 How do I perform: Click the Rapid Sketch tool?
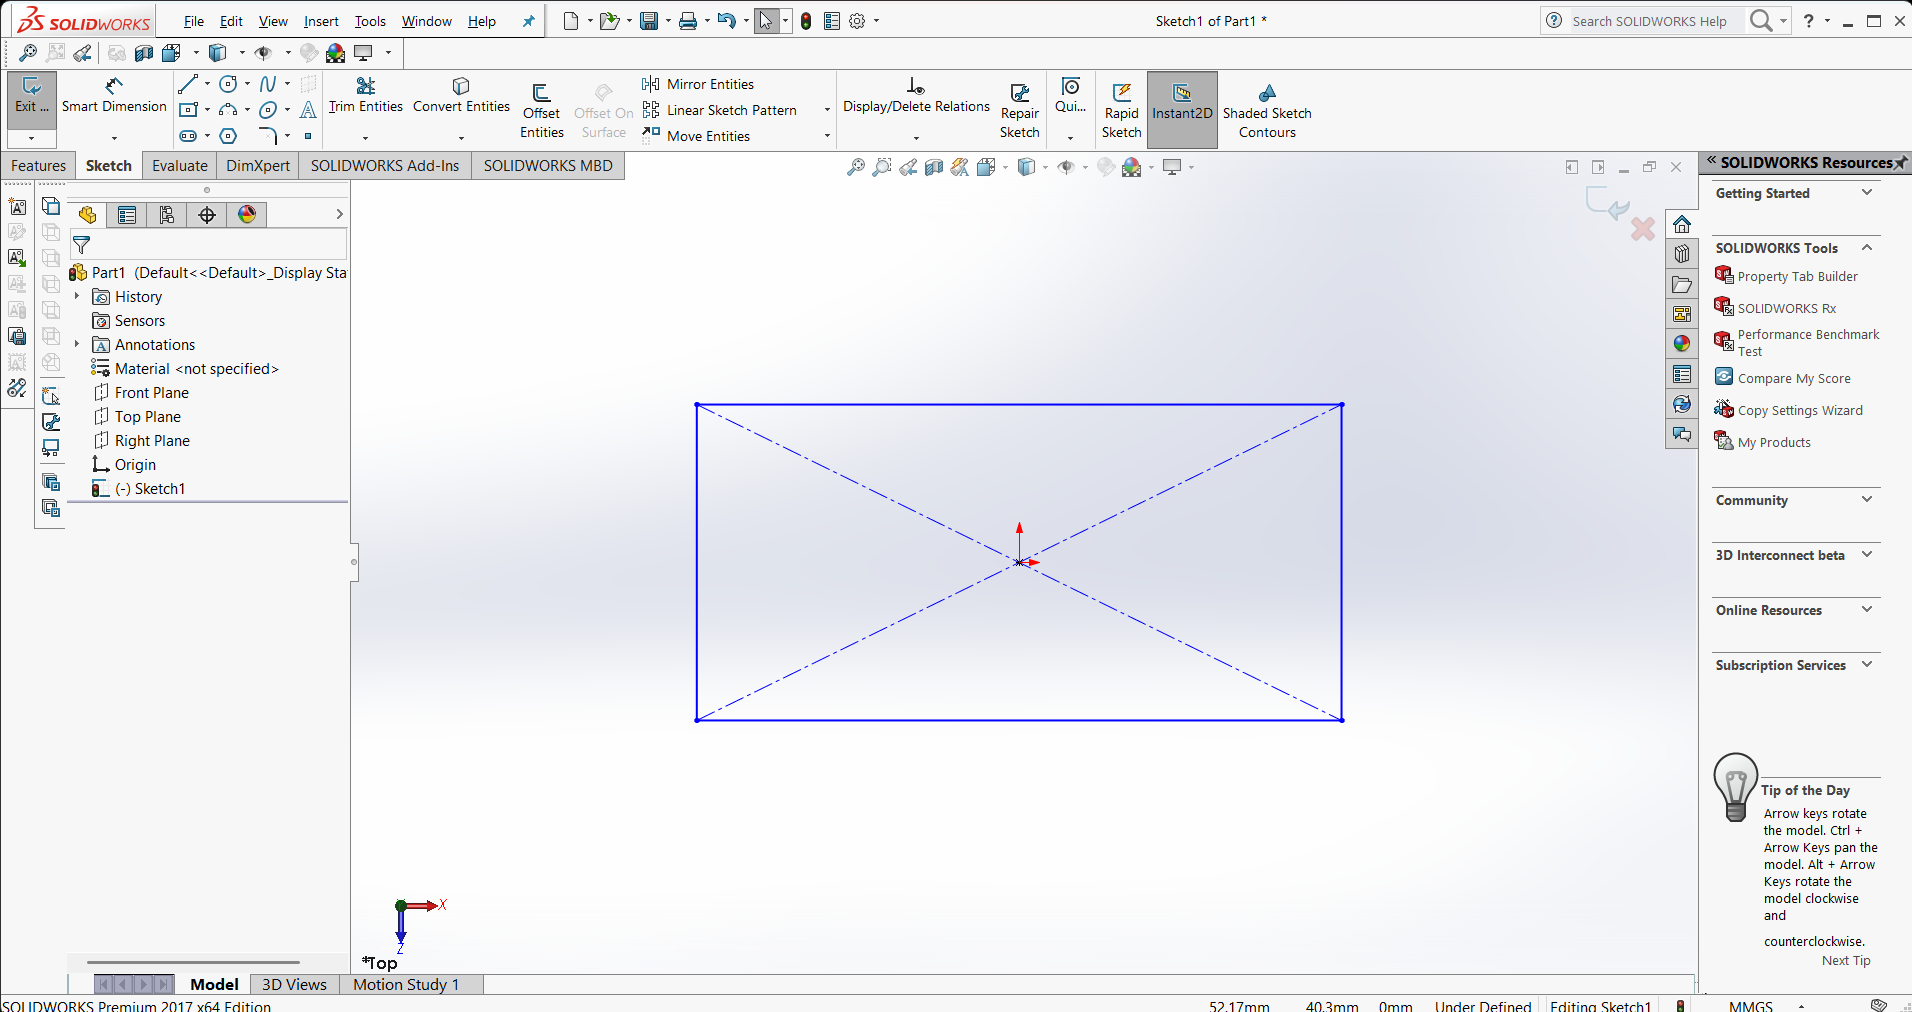tap(1121, 111)
